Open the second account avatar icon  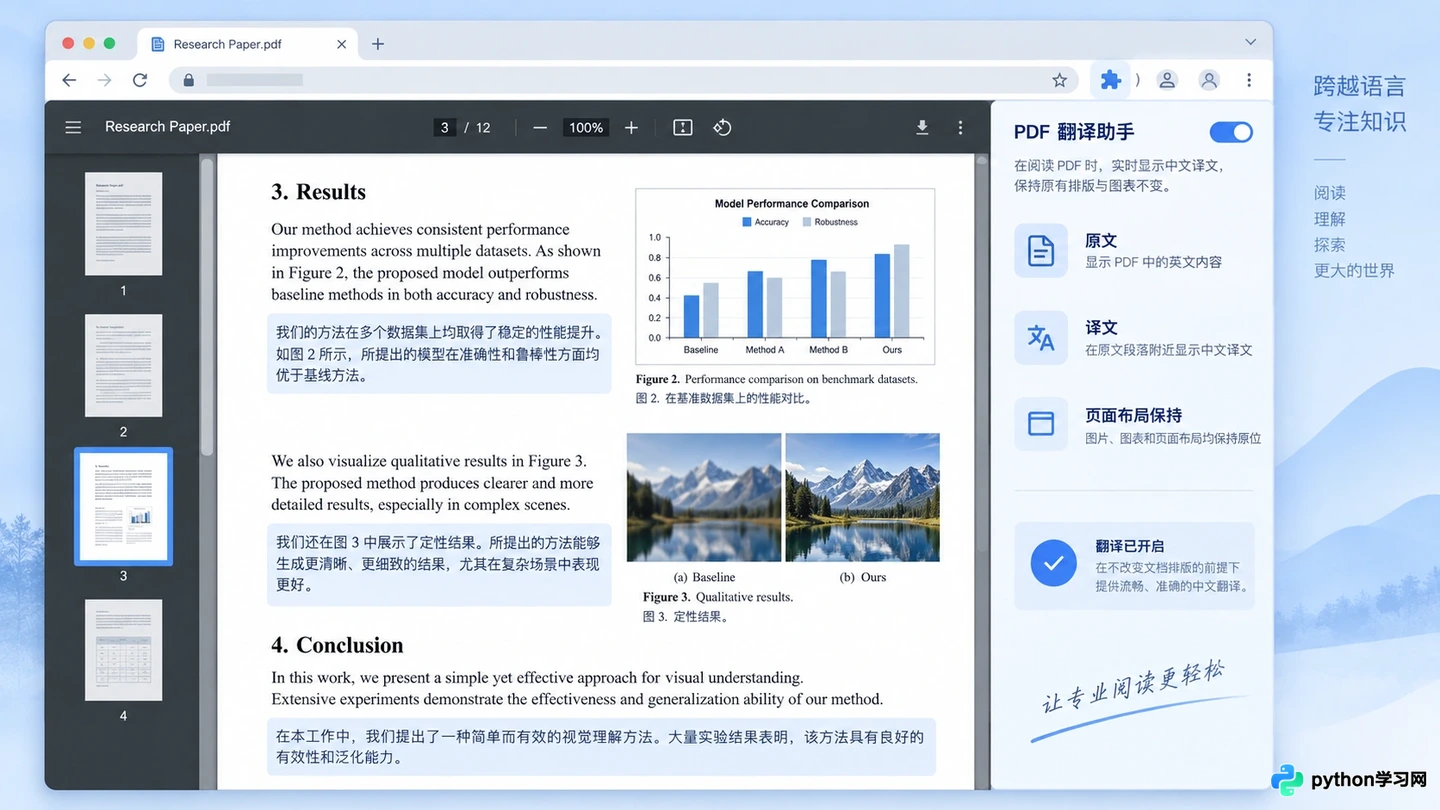[x=1209, y=80]
